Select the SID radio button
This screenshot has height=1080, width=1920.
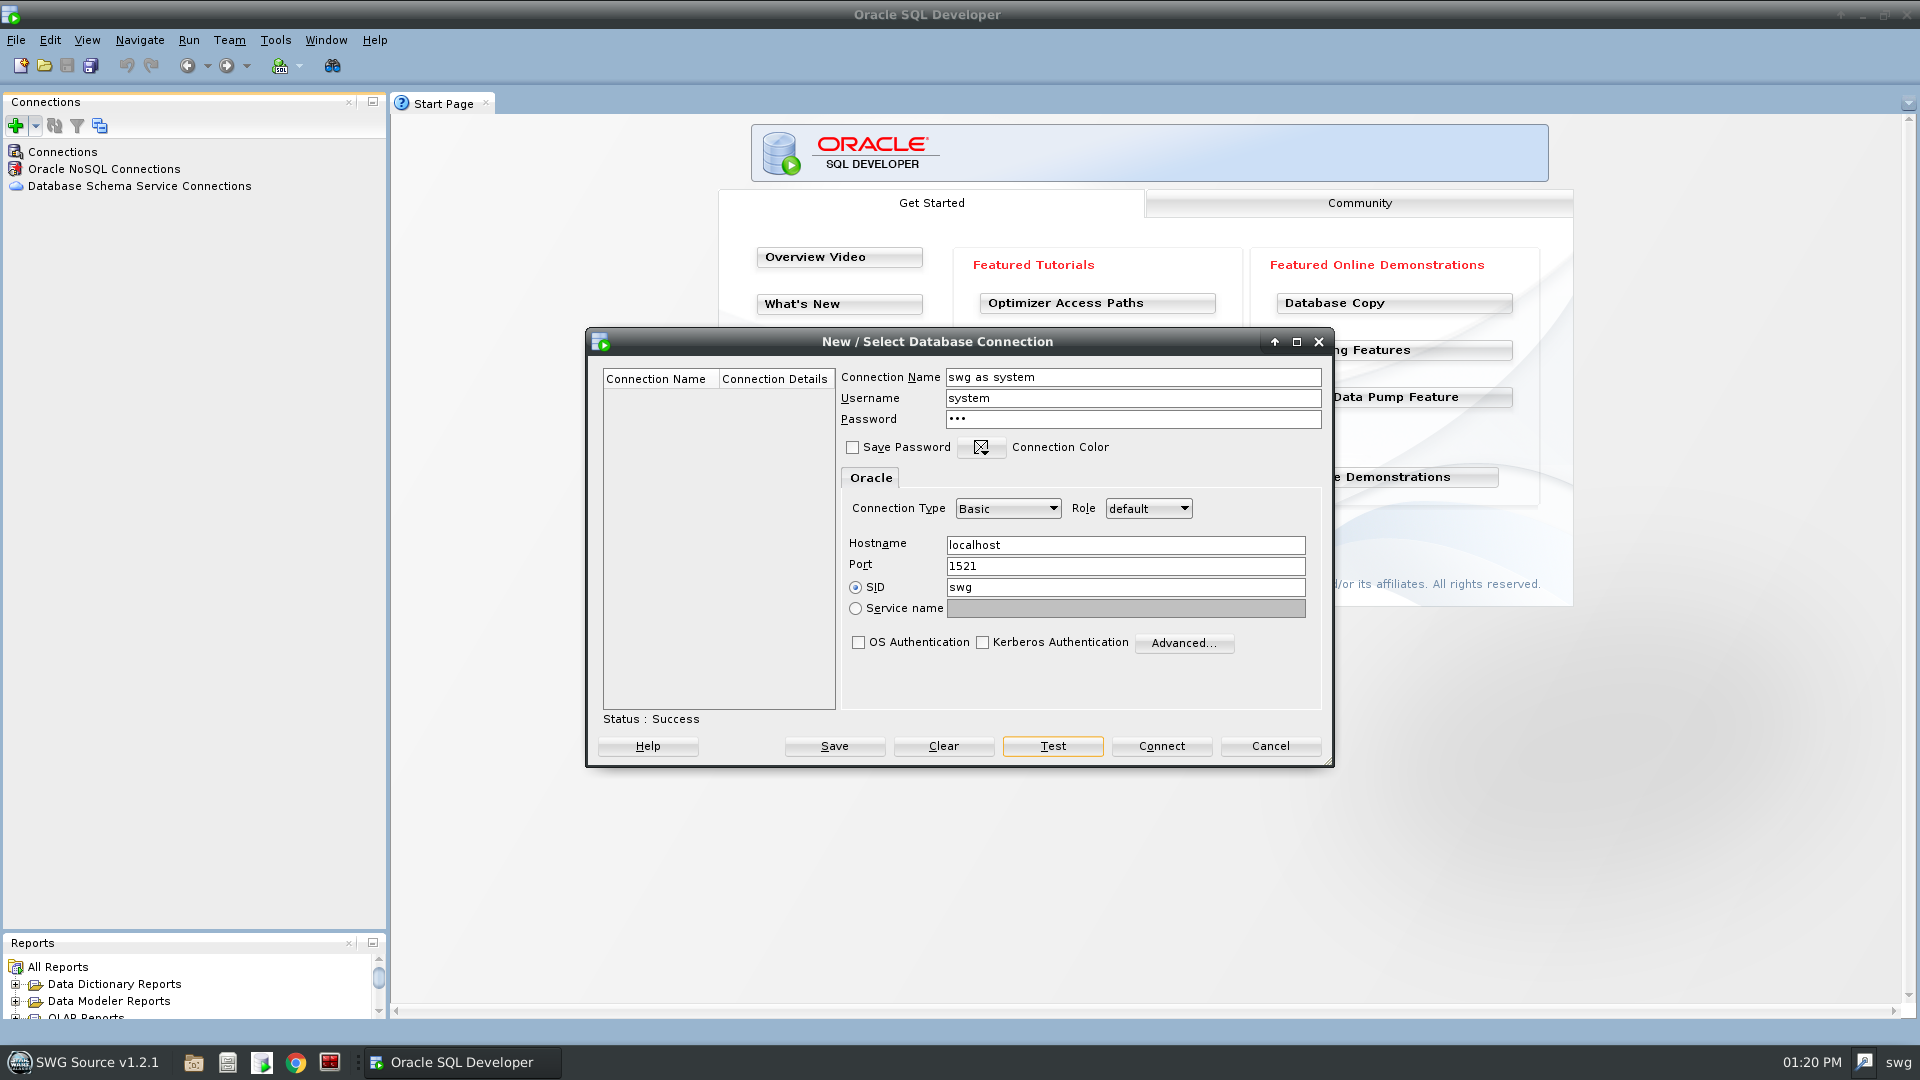click(856, 588)
